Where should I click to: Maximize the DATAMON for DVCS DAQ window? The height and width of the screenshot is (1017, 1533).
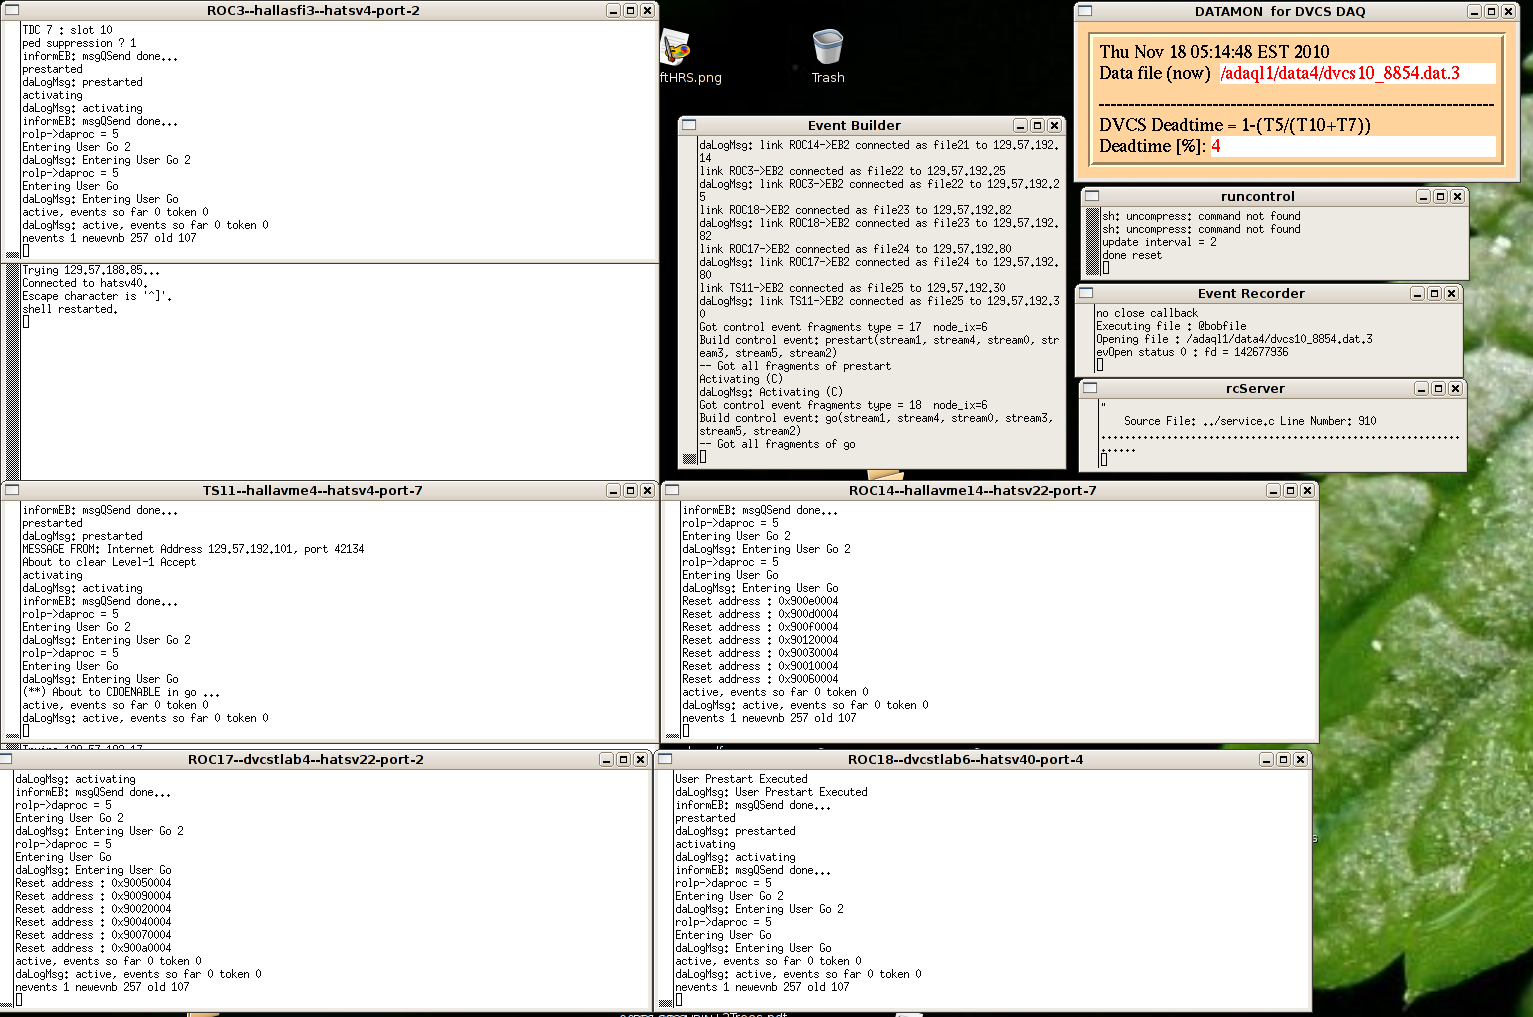pos(1491,12)
